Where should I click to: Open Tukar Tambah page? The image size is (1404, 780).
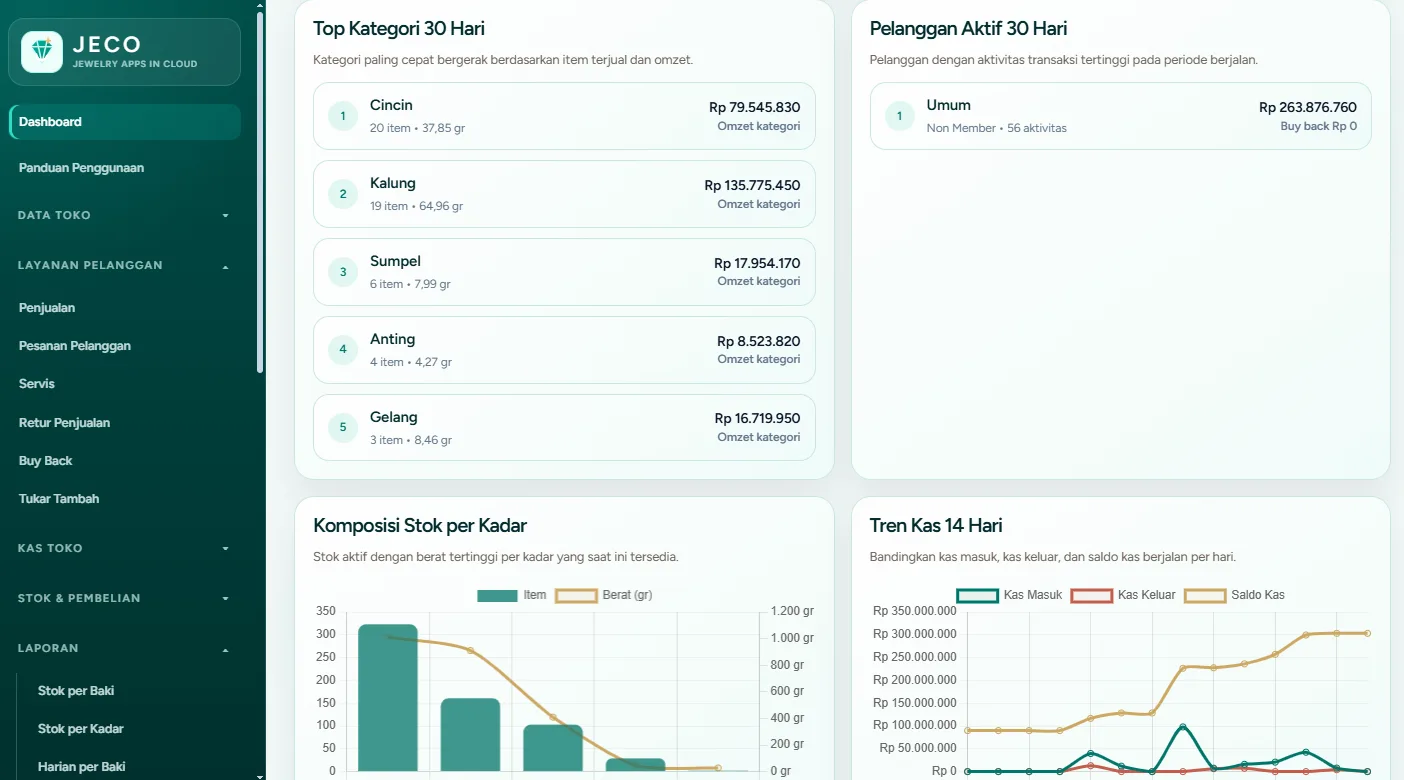[59, 499]
